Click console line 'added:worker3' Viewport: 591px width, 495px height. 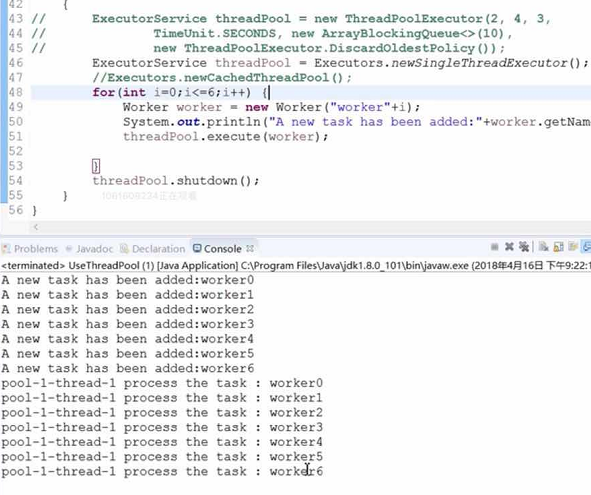[x=127, y=324]
